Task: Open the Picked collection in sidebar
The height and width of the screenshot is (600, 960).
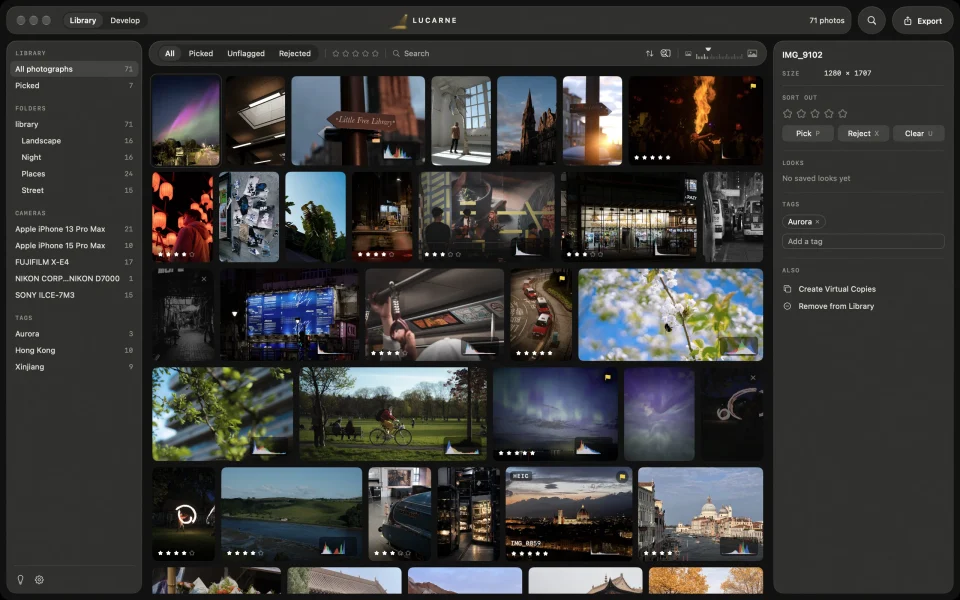Action: (x=74, y=86)
